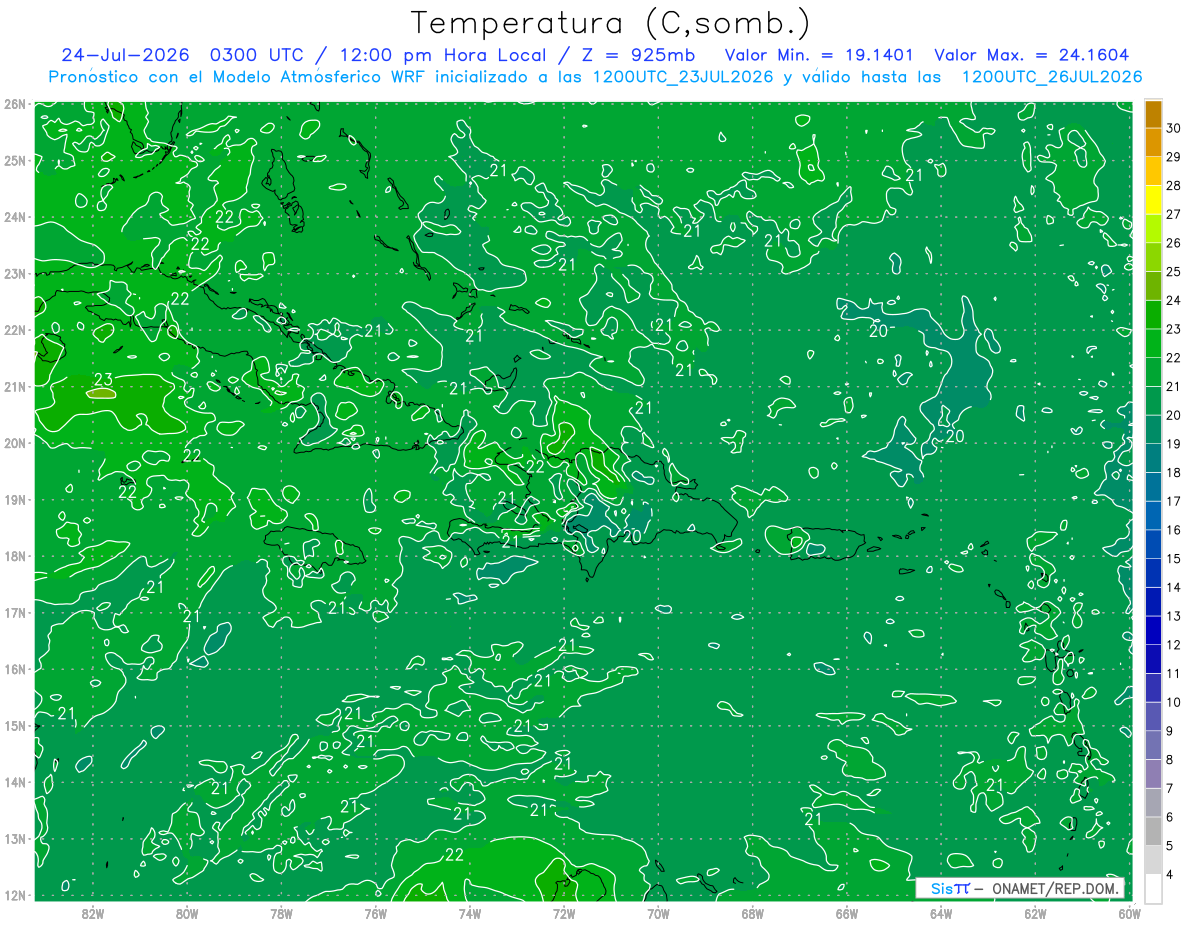Image resolution: width=1200 pixels, height=927 pixels.
Task: Select the pressure level 'Z = 925mb'
Action: point(639,55)
